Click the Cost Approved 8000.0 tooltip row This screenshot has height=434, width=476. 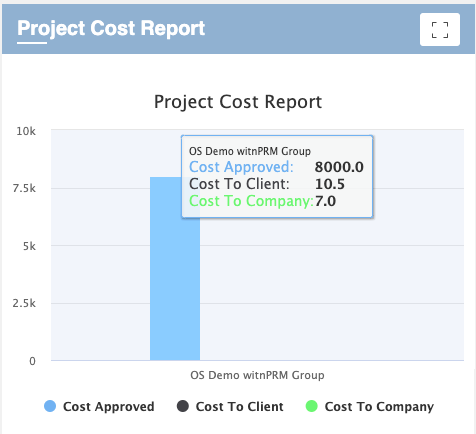pos(276,167)
